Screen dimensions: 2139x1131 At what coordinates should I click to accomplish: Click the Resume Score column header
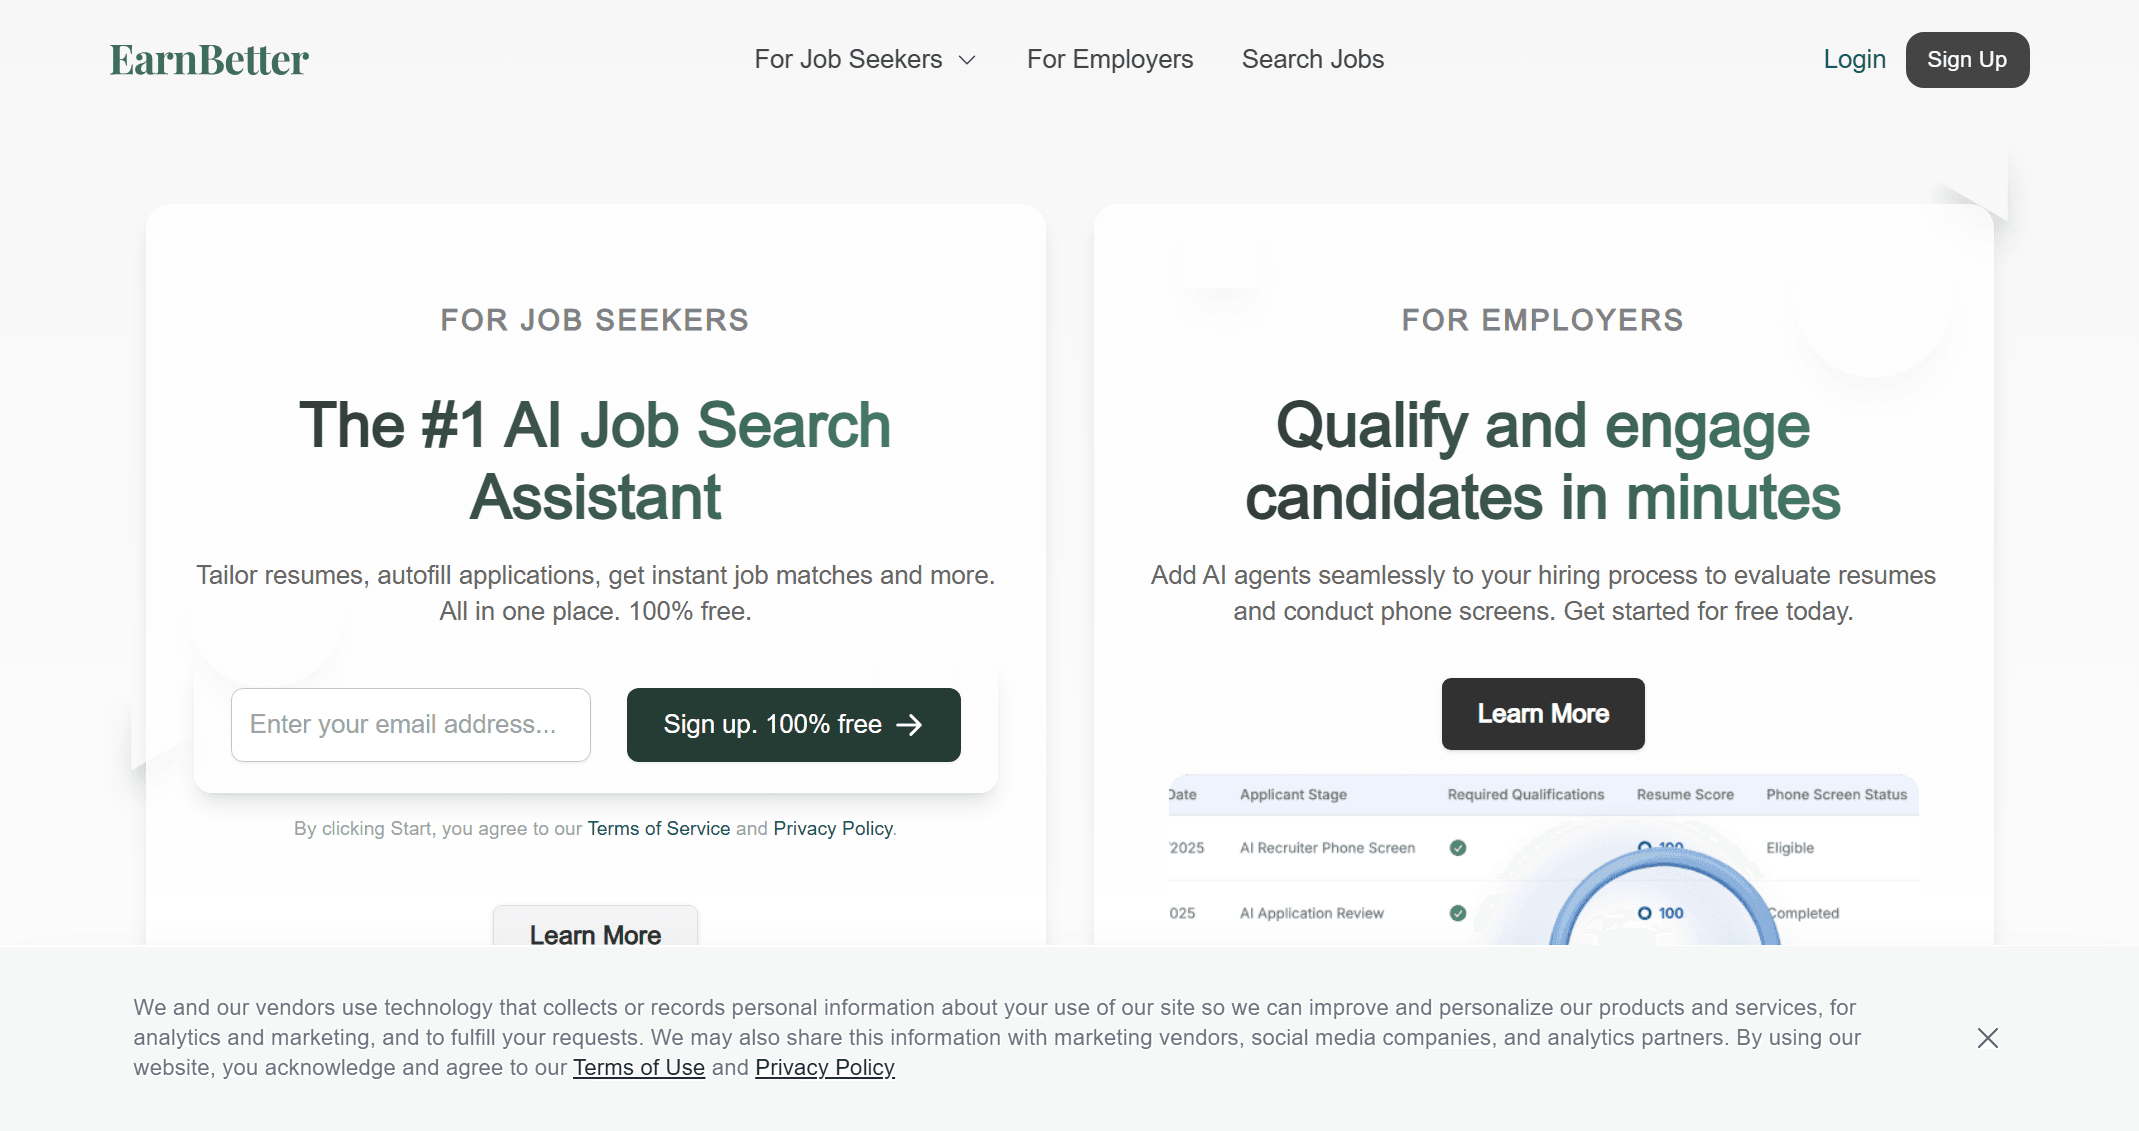[x=1684, y=795]
